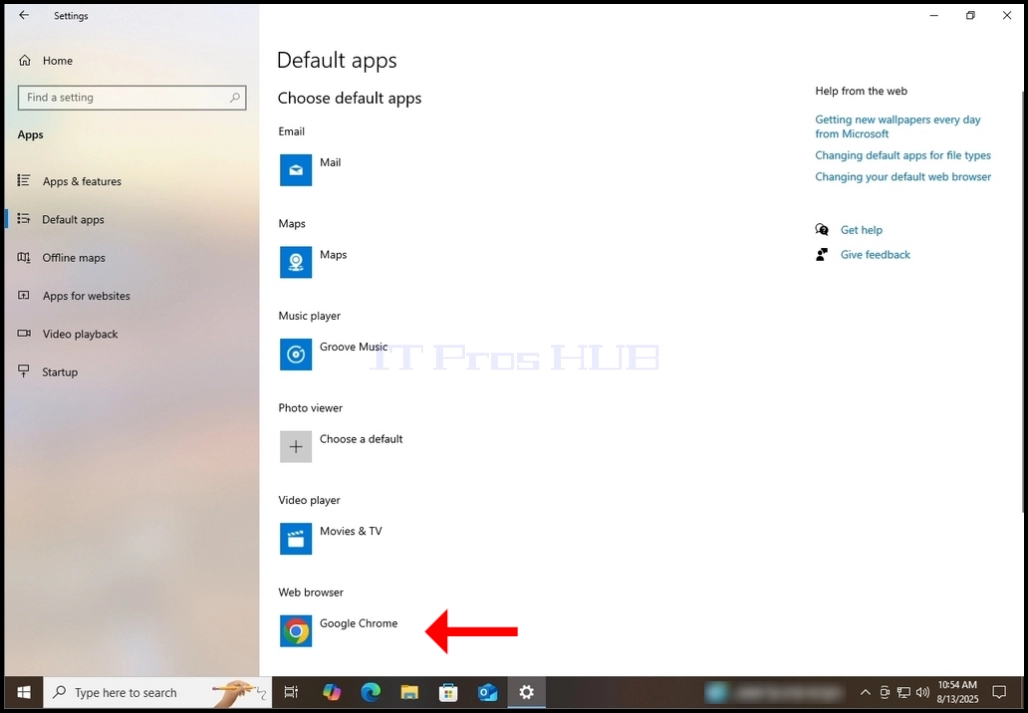Click the Settings gear on taskbar
The height and width of the screenshot is (713, 1028).
click(526, 692)
